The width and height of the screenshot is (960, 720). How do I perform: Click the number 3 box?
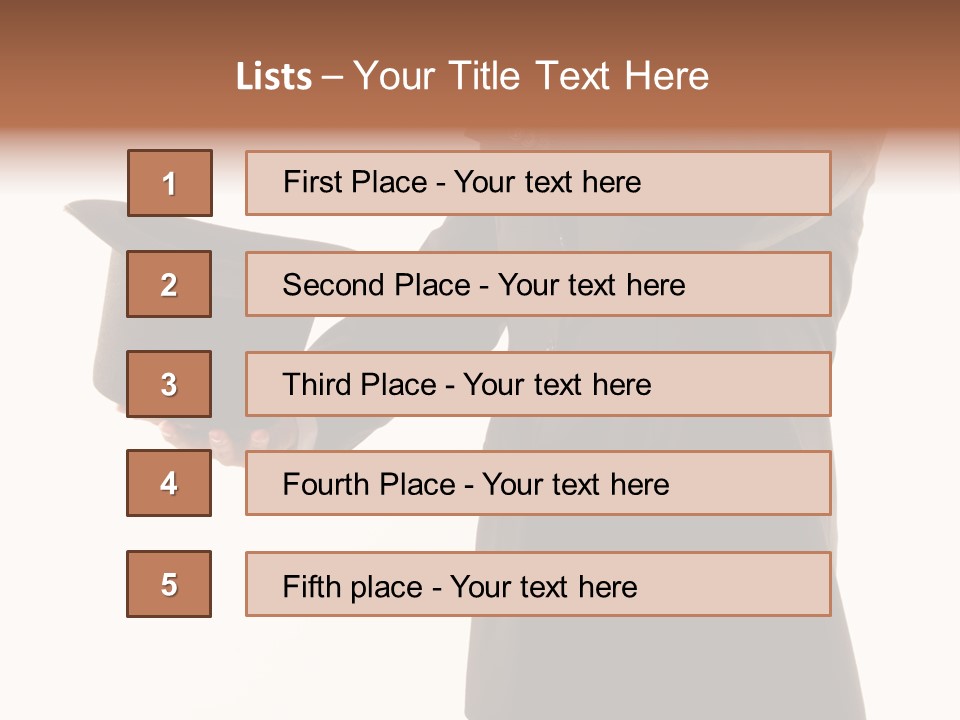pyautogui.click(x=169, y=384)
